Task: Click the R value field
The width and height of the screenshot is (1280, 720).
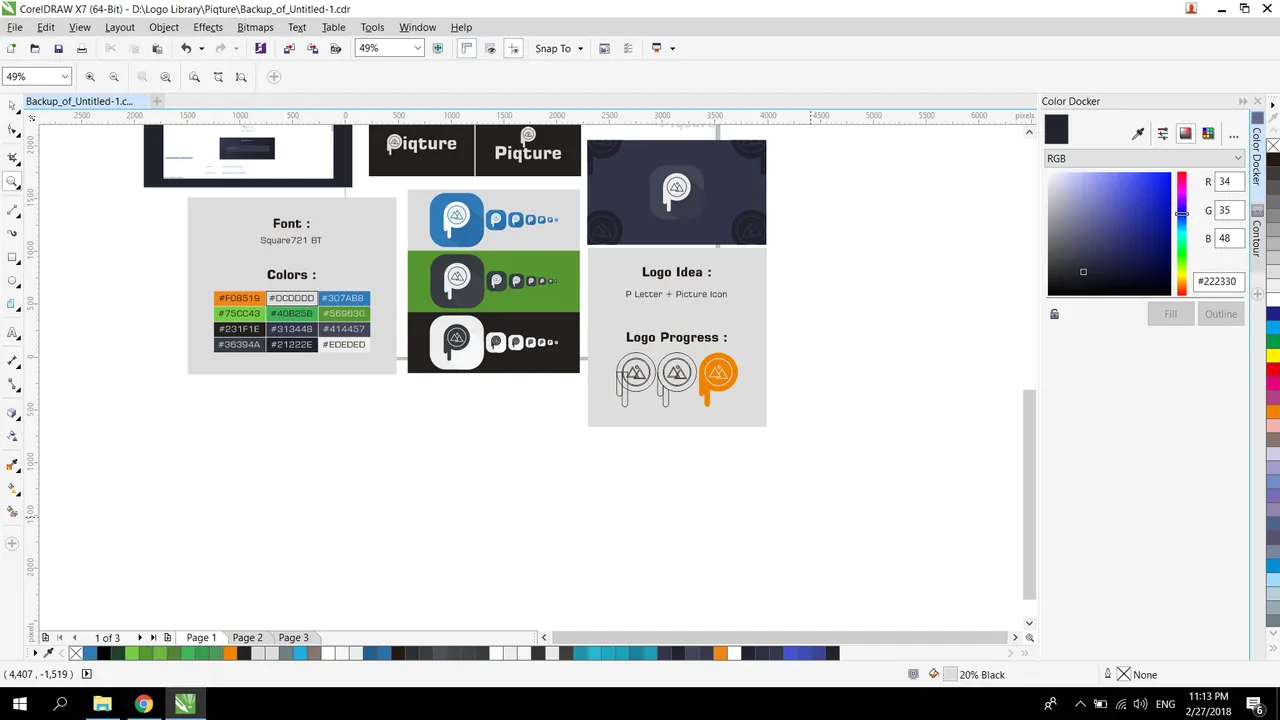Action: point(1230,182)
